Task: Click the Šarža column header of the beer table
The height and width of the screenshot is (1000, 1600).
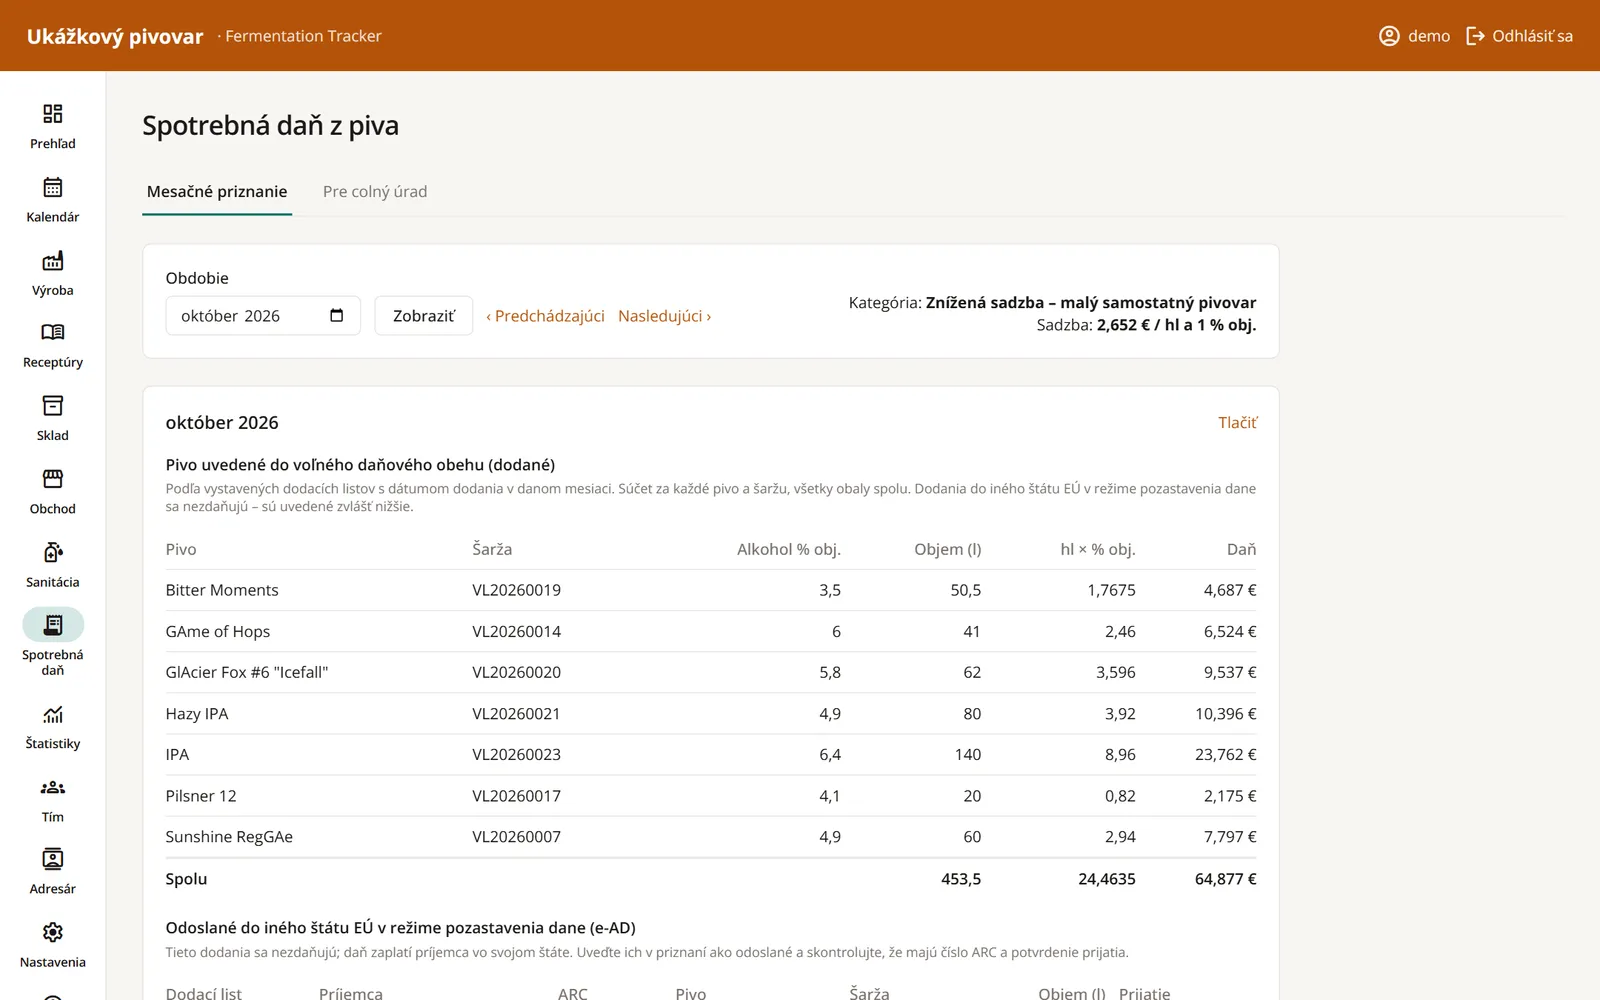Action: click(x=492, y=549)
